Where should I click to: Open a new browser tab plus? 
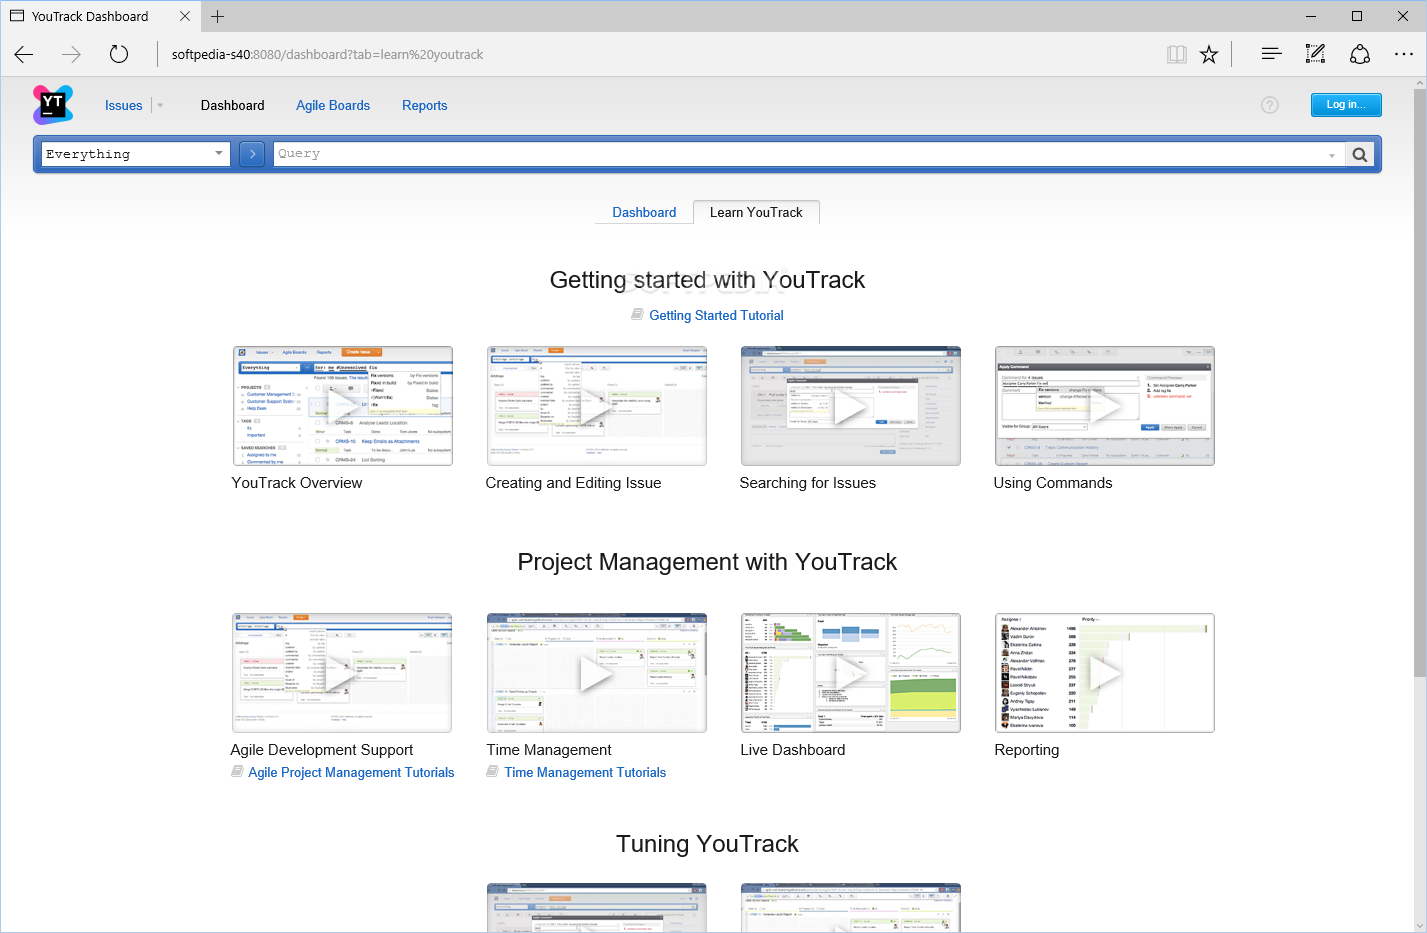pyautogui.click(x=217, y=16)
